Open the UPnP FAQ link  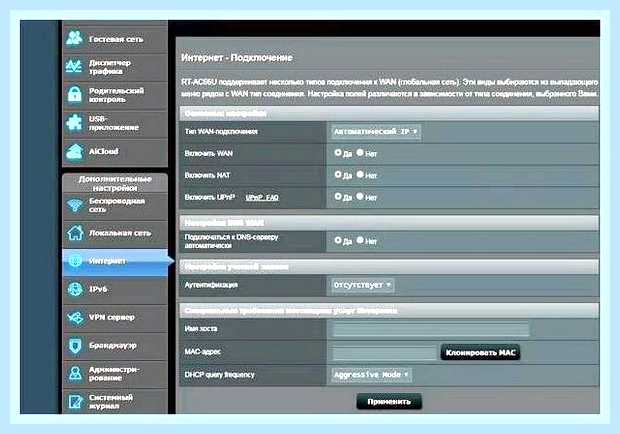coord(262,197)
